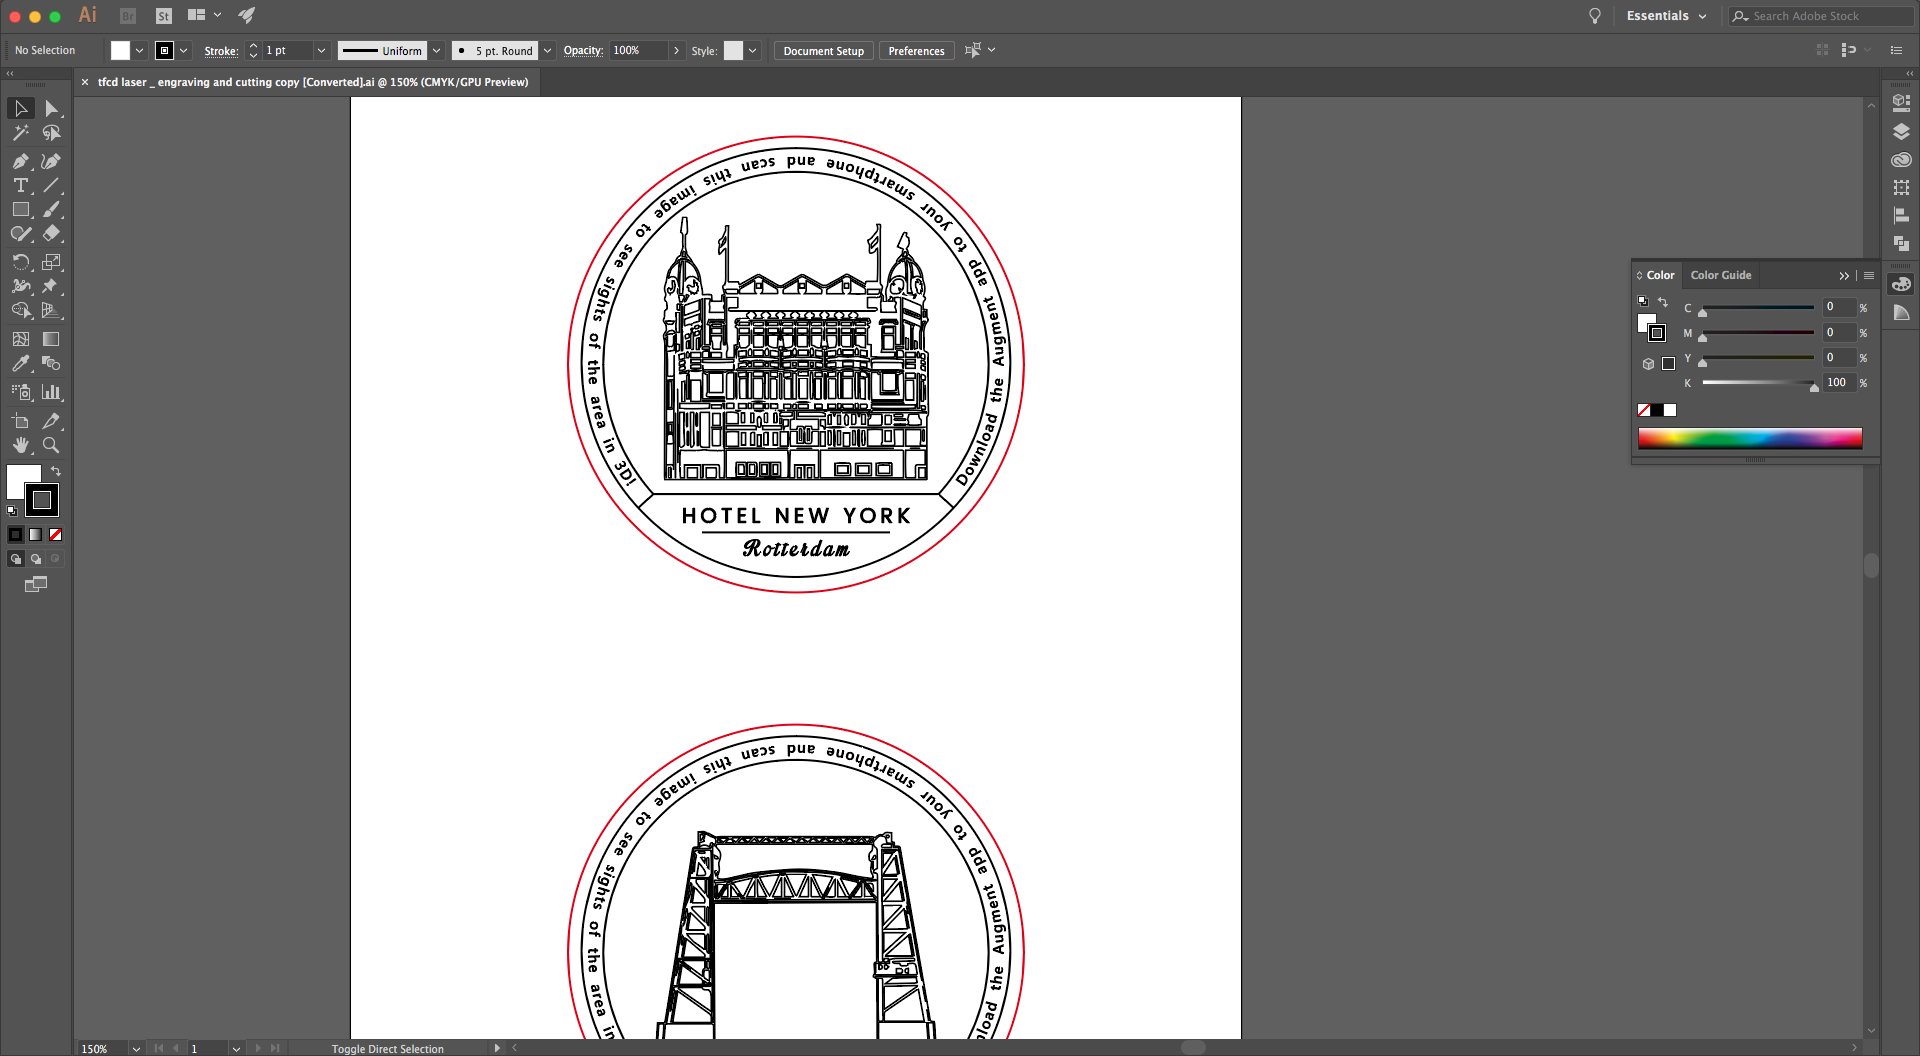This screenshot has height=1056, width=1920.
Task: Switch to the Color Guide tab
Action: (x=1721, y=275)
